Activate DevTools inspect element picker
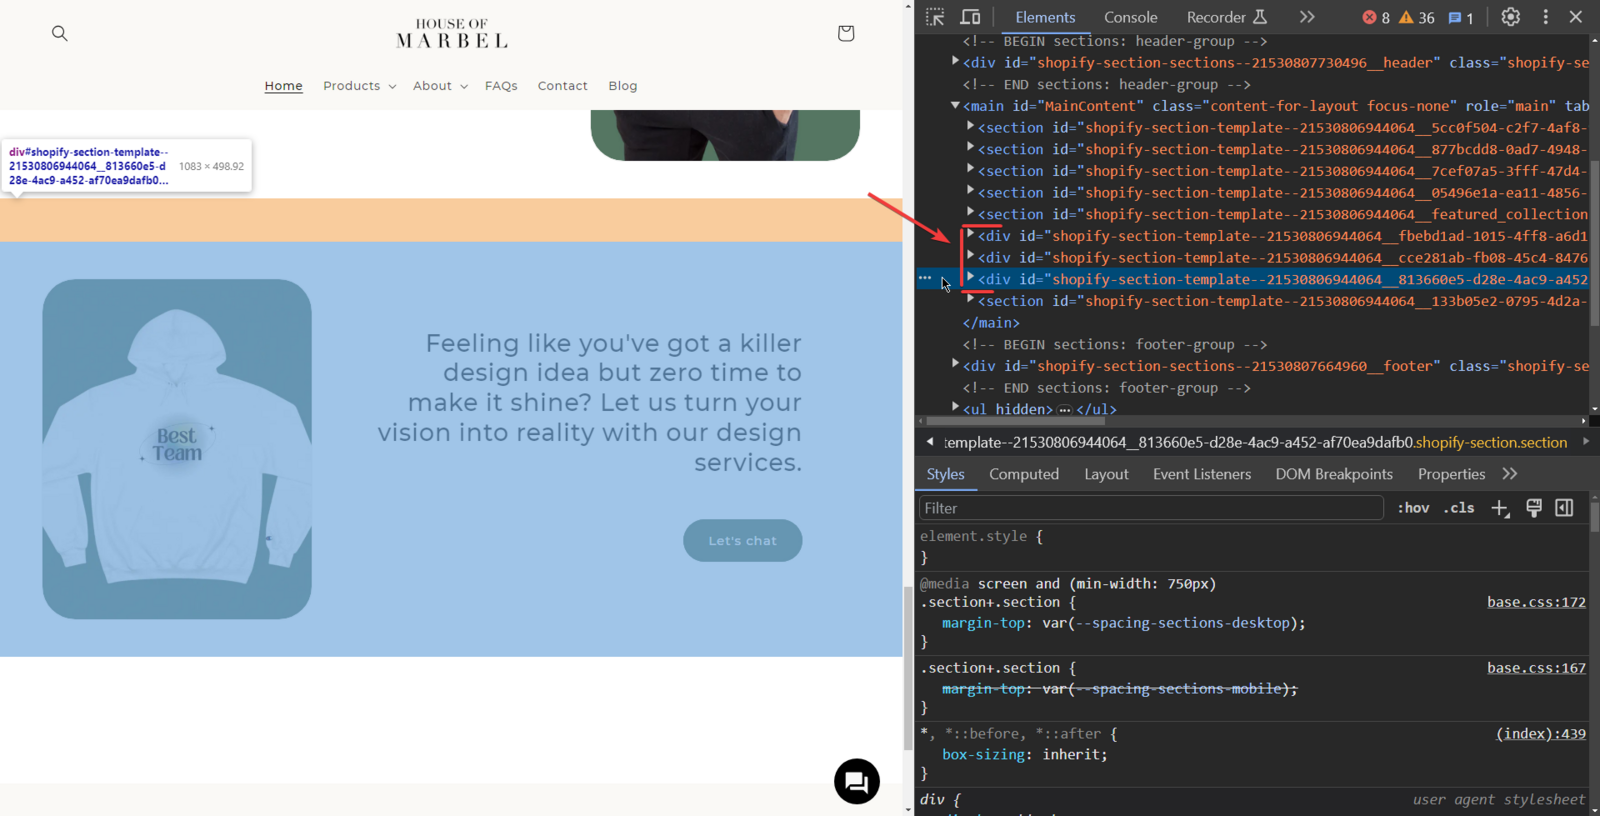 [x=935, y=17]
